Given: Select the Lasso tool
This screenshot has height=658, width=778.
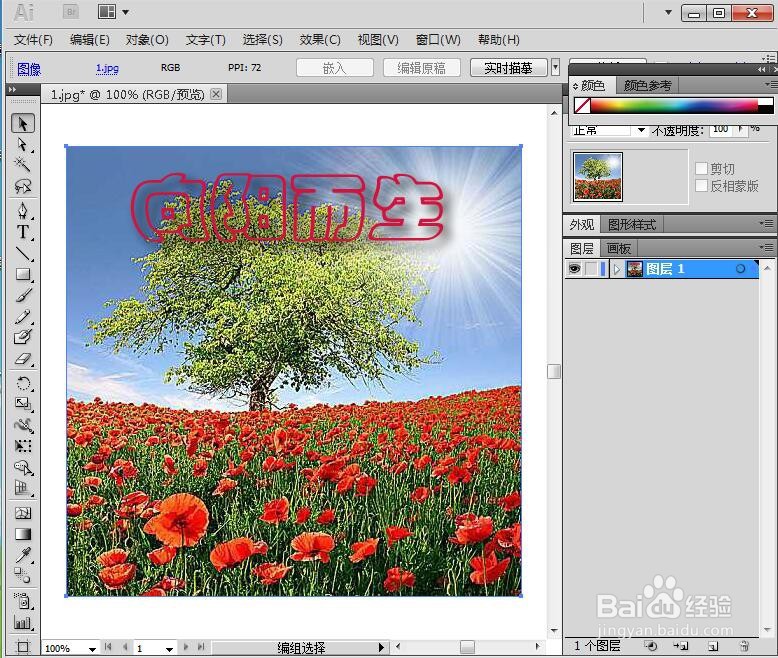Looking at the screenshot, I should tap(23, 186).
